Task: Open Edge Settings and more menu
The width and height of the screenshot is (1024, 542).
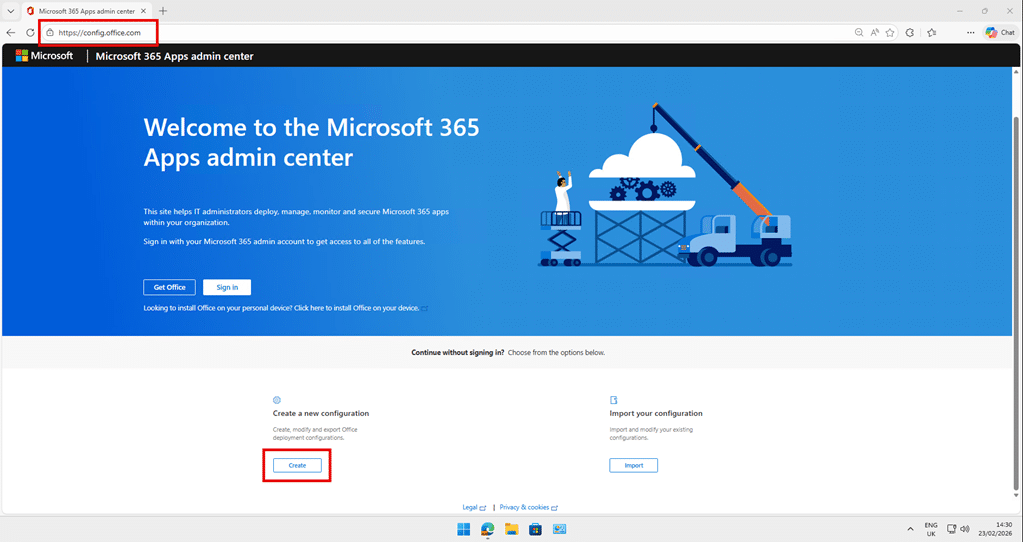Action: [x=968, y=33]
